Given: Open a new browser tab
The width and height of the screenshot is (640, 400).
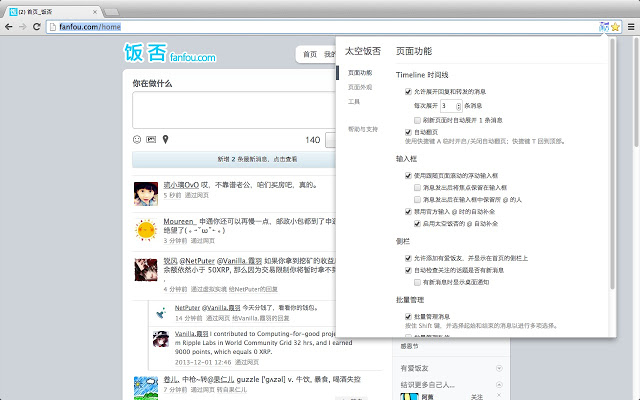Looking at the screenshot, I should coord(111,12).
